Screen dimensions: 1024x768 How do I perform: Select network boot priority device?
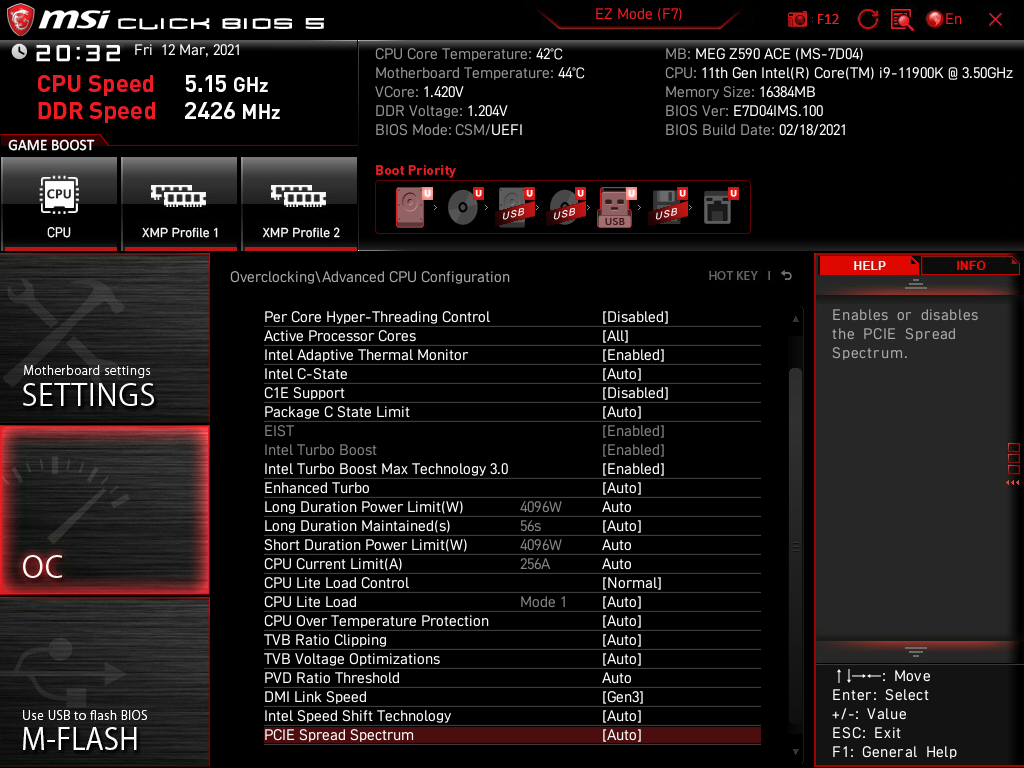click(720, 207)
